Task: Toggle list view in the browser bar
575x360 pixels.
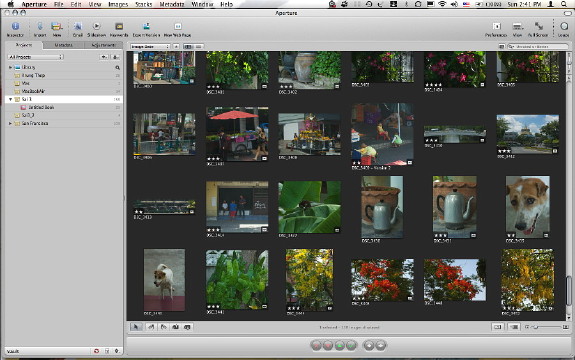Action: (x=198, y=47)
